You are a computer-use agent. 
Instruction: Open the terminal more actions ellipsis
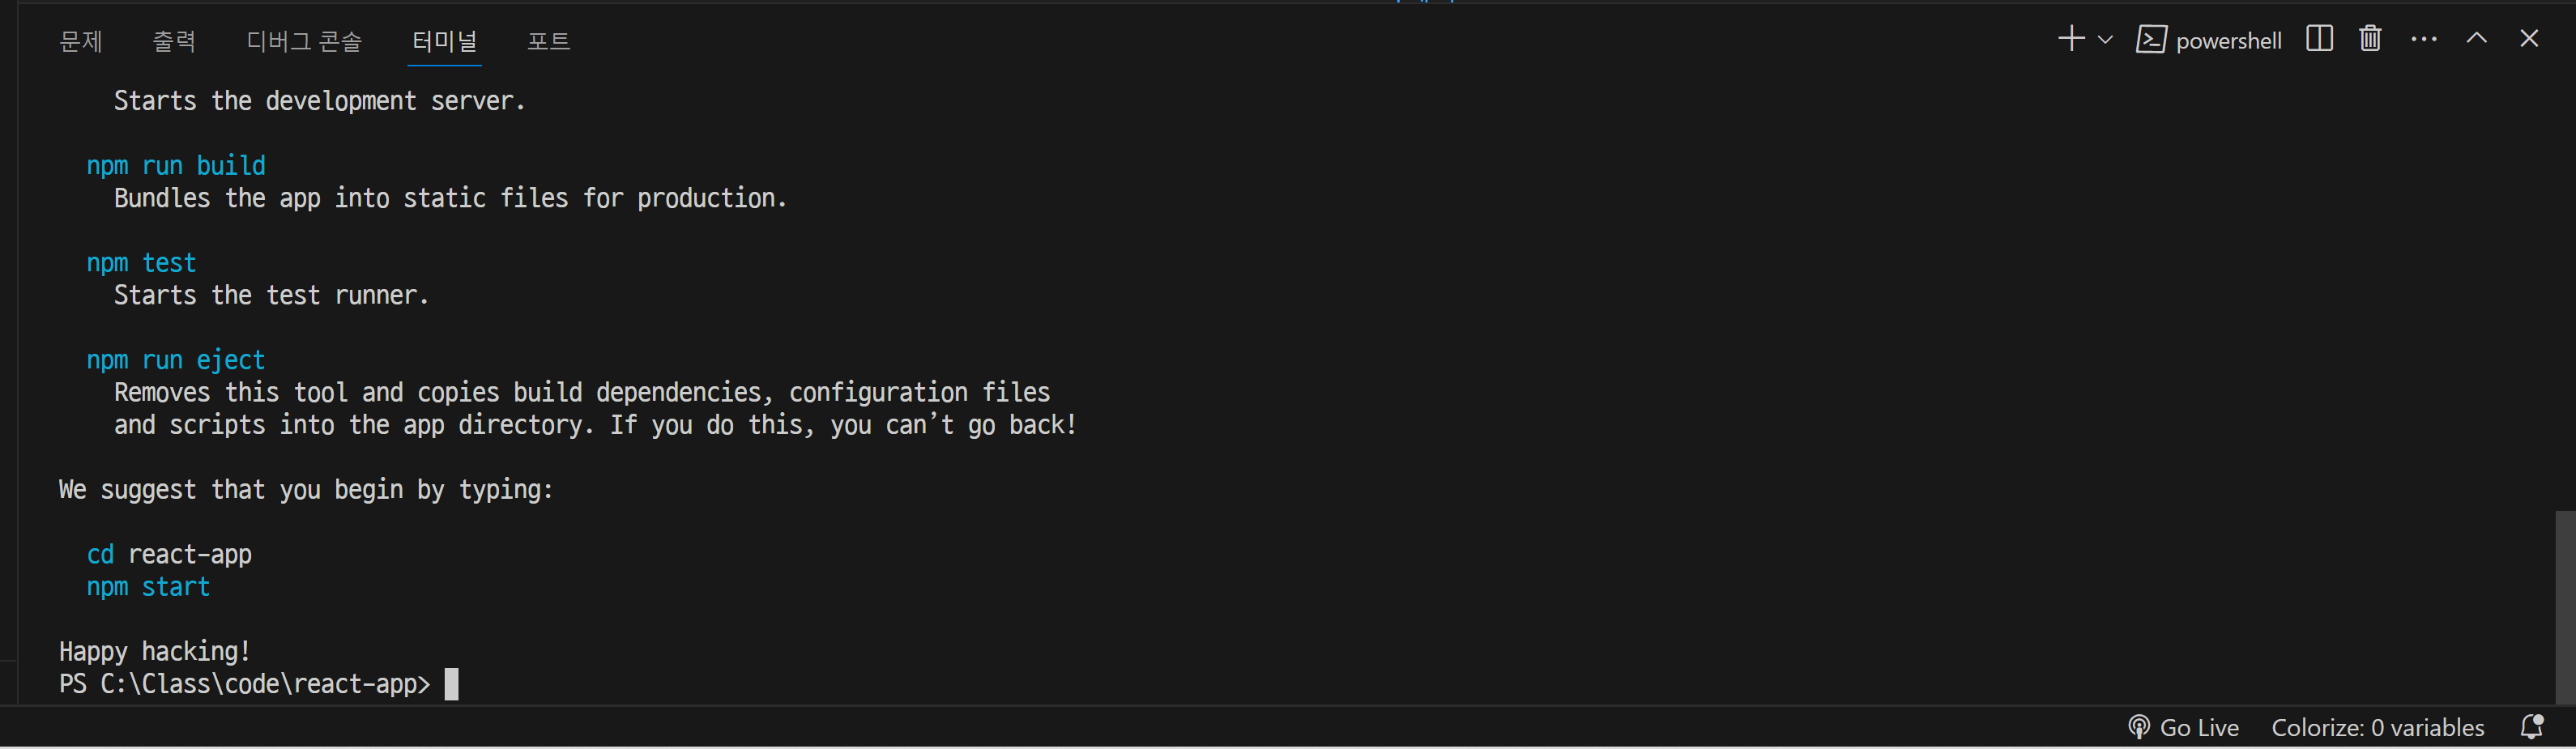tap(2424, 39)
